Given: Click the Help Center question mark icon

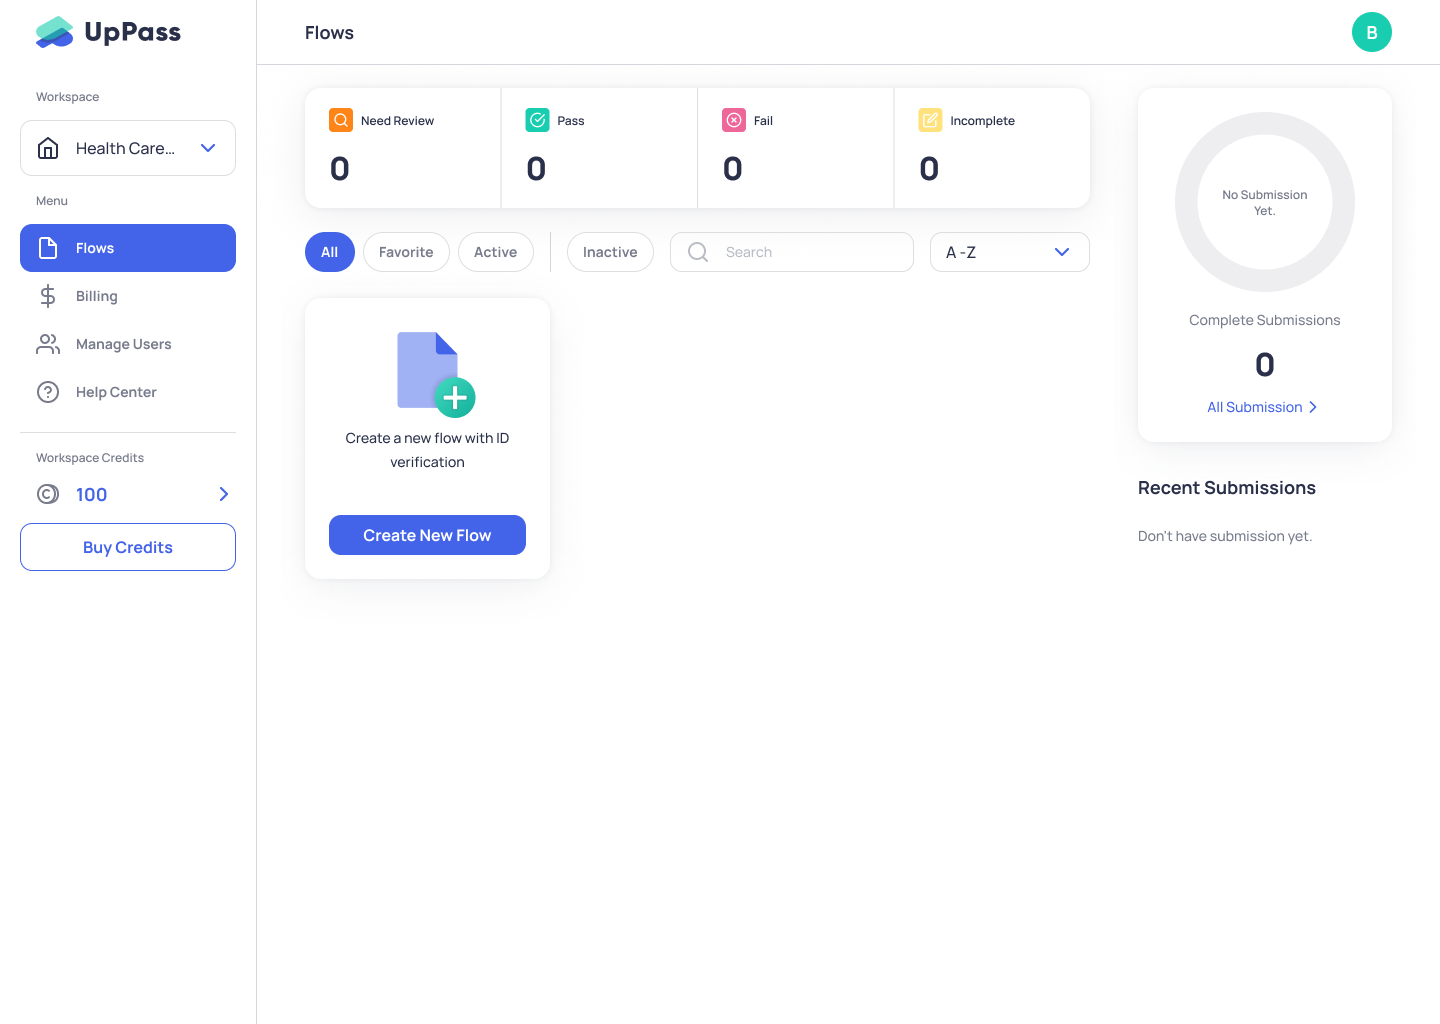Looking at the screenshot, I should (48, 392).
